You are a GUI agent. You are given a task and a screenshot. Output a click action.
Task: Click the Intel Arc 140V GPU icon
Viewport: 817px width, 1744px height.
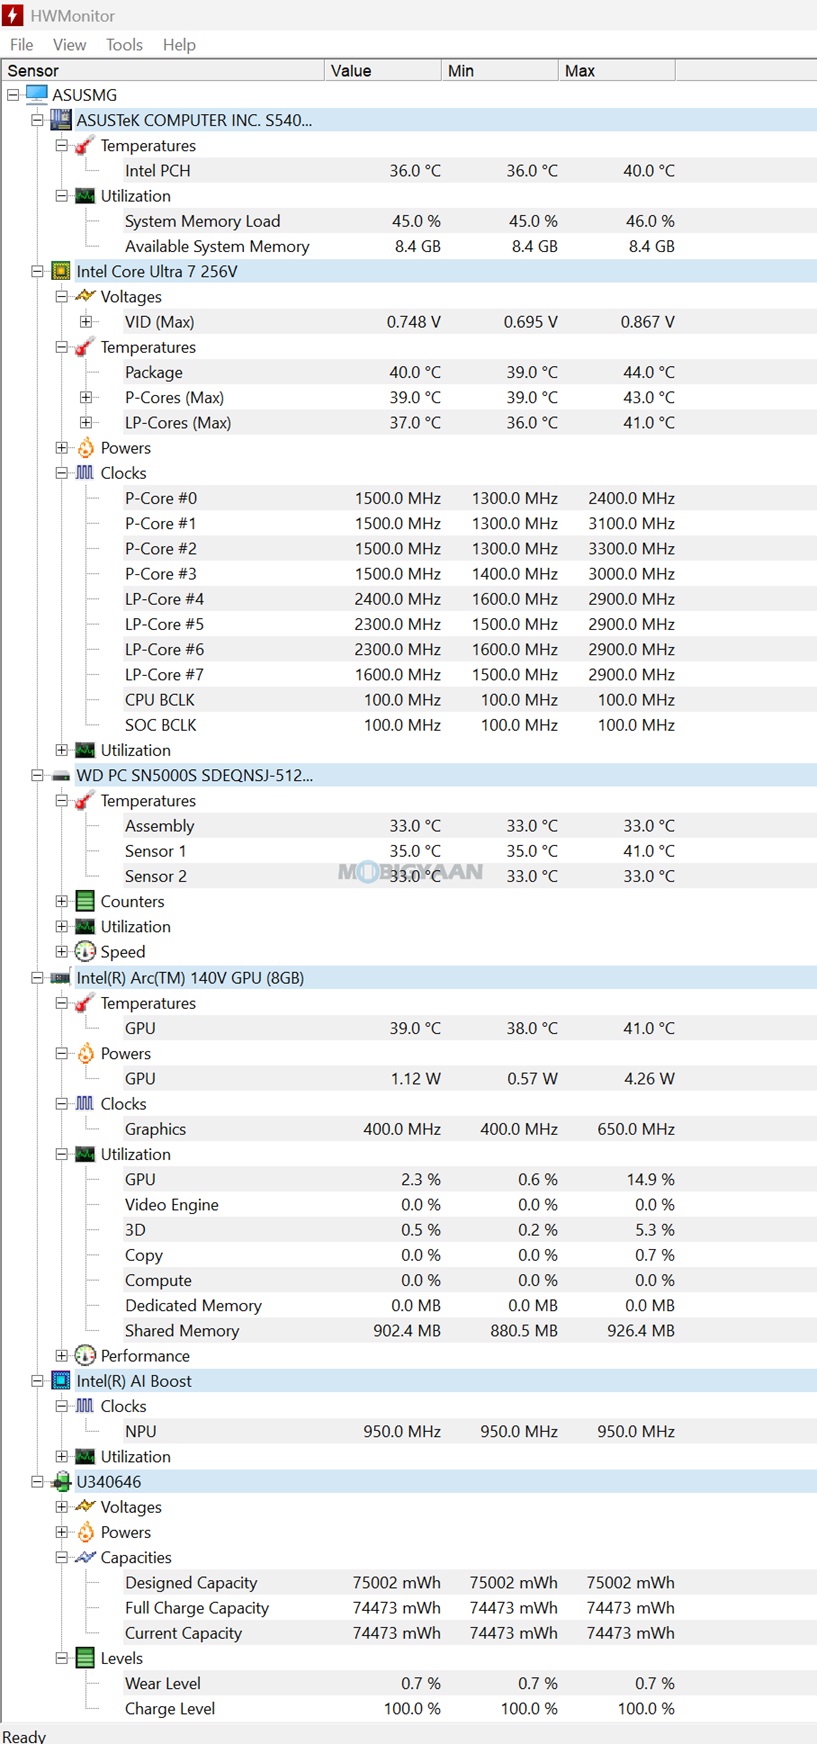pyautogui.click(x=61, y=977)
